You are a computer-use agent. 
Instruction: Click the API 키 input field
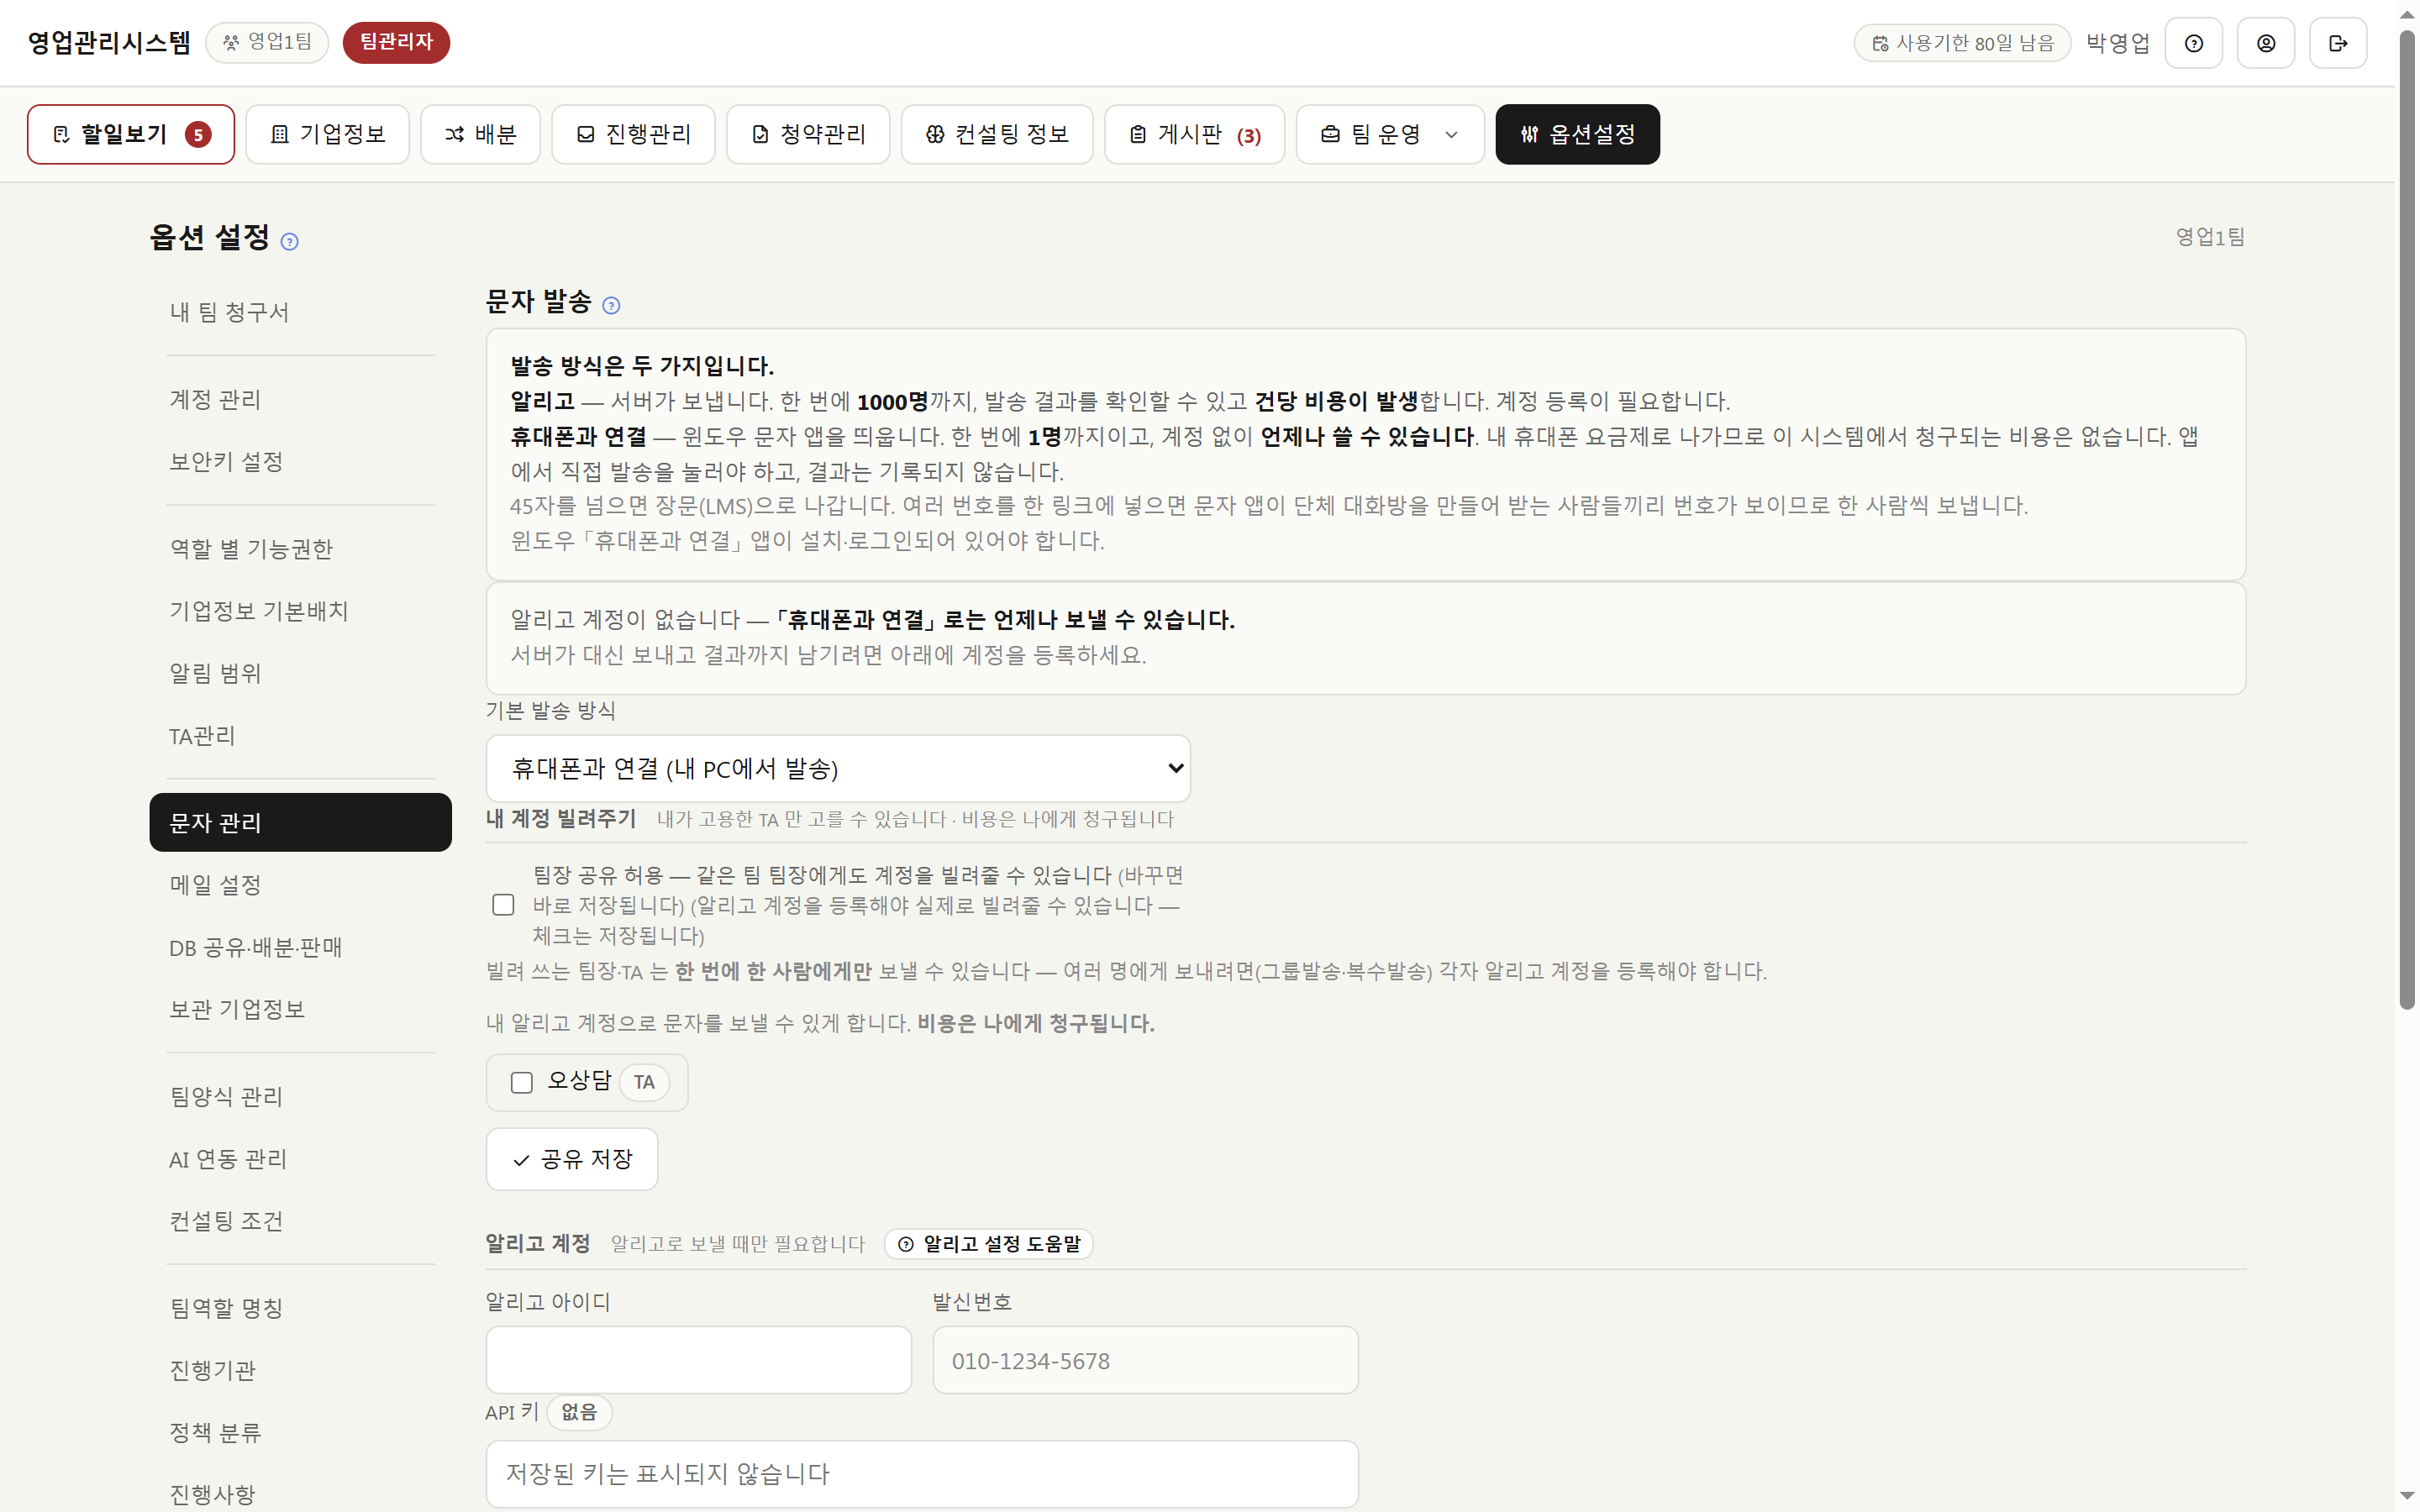(x=922, y=1473)
